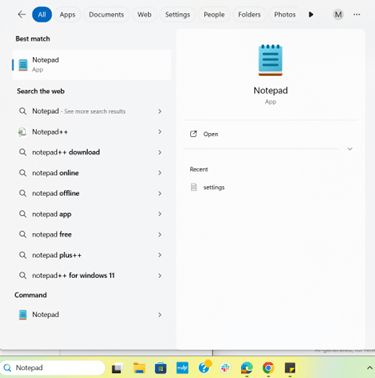
Task: Open Microsoft Edge from the taskbar
Action: (x=247, y=368)
